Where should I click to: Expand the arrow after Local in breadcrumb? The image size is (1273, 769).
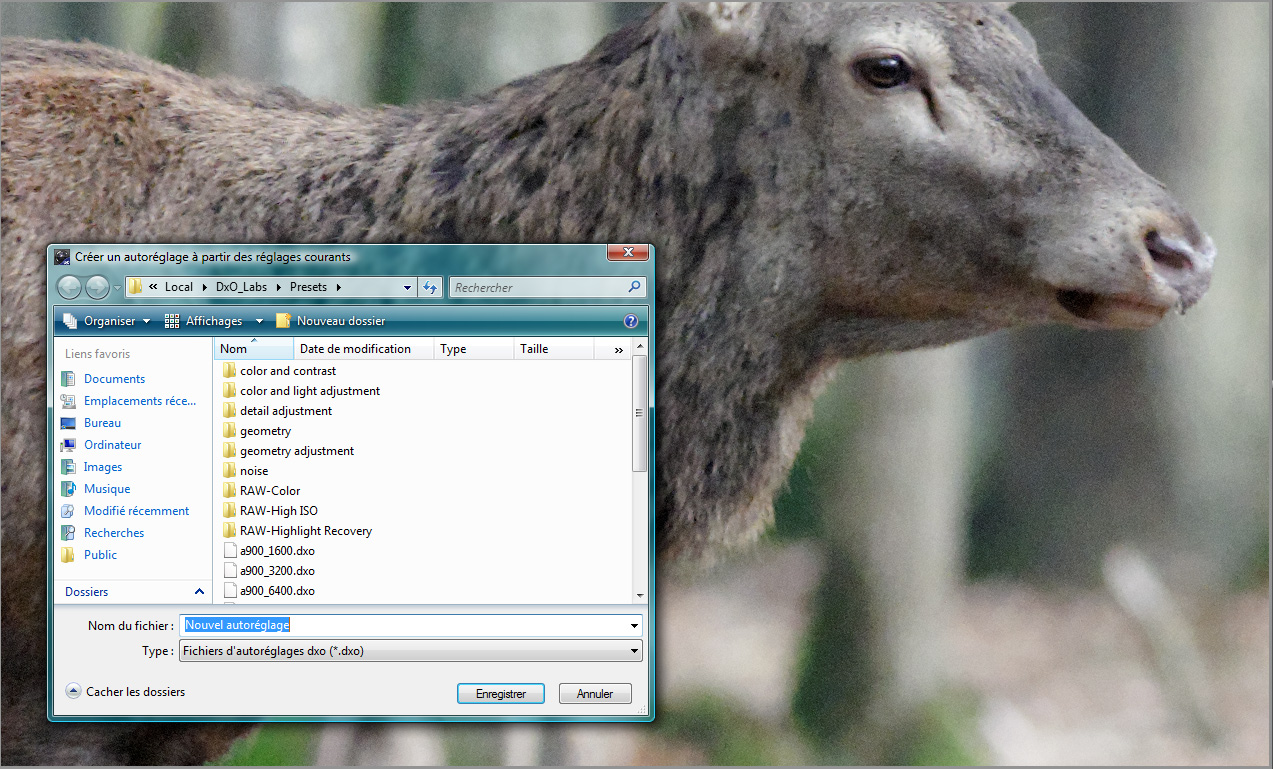[203, 287]
